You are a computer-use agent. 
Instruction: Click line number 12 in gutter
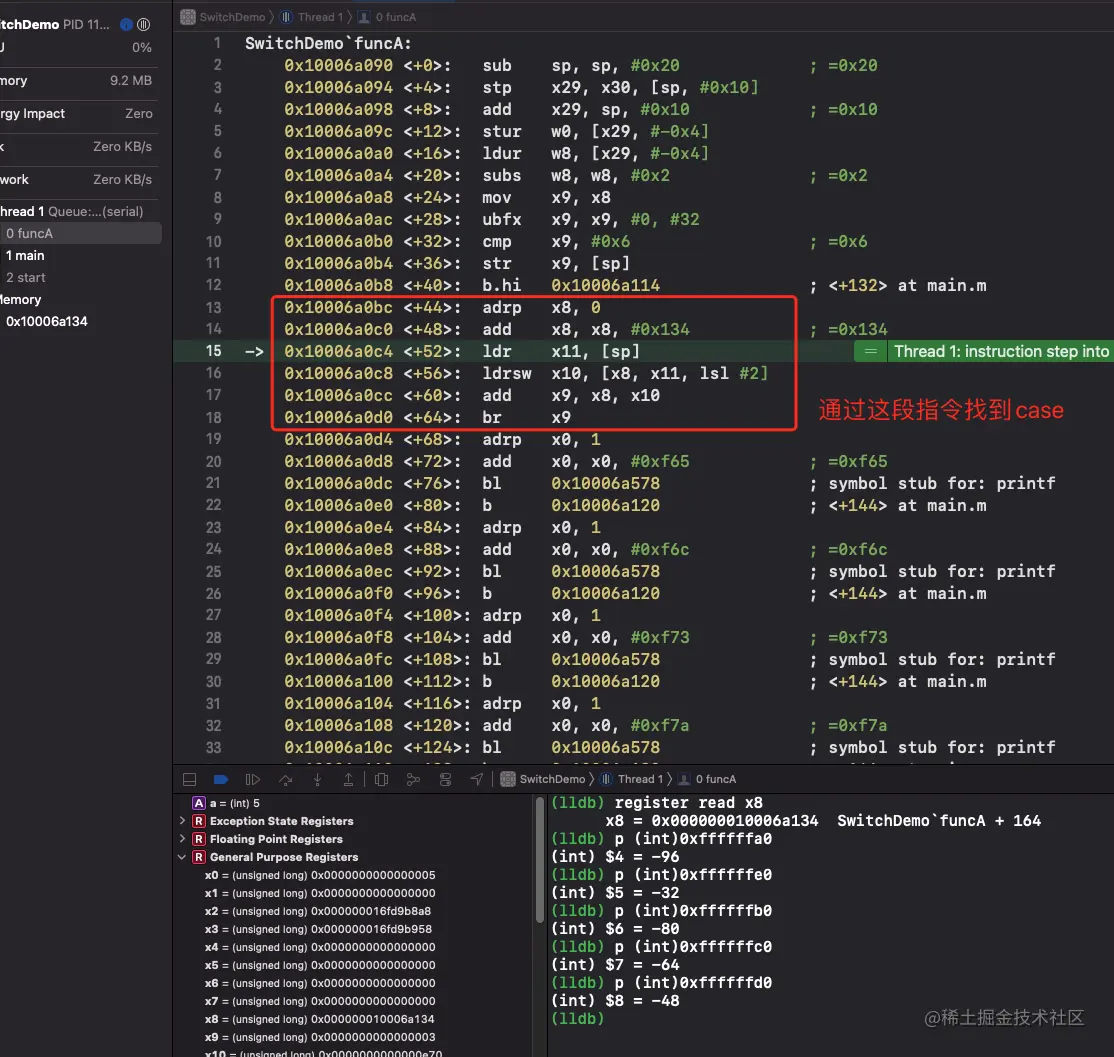(x=213, y=285)
